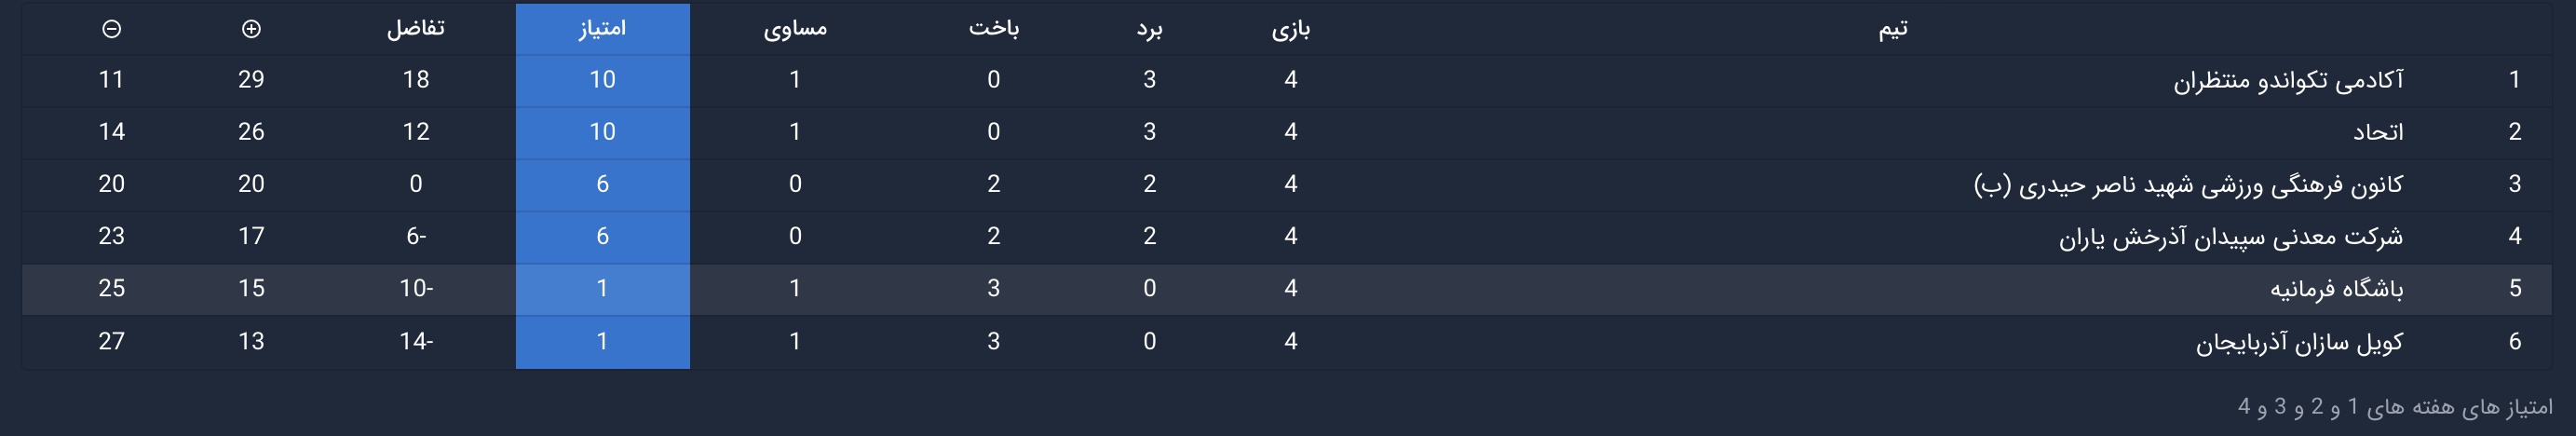Click points value 10 for اتحاد

602,132
